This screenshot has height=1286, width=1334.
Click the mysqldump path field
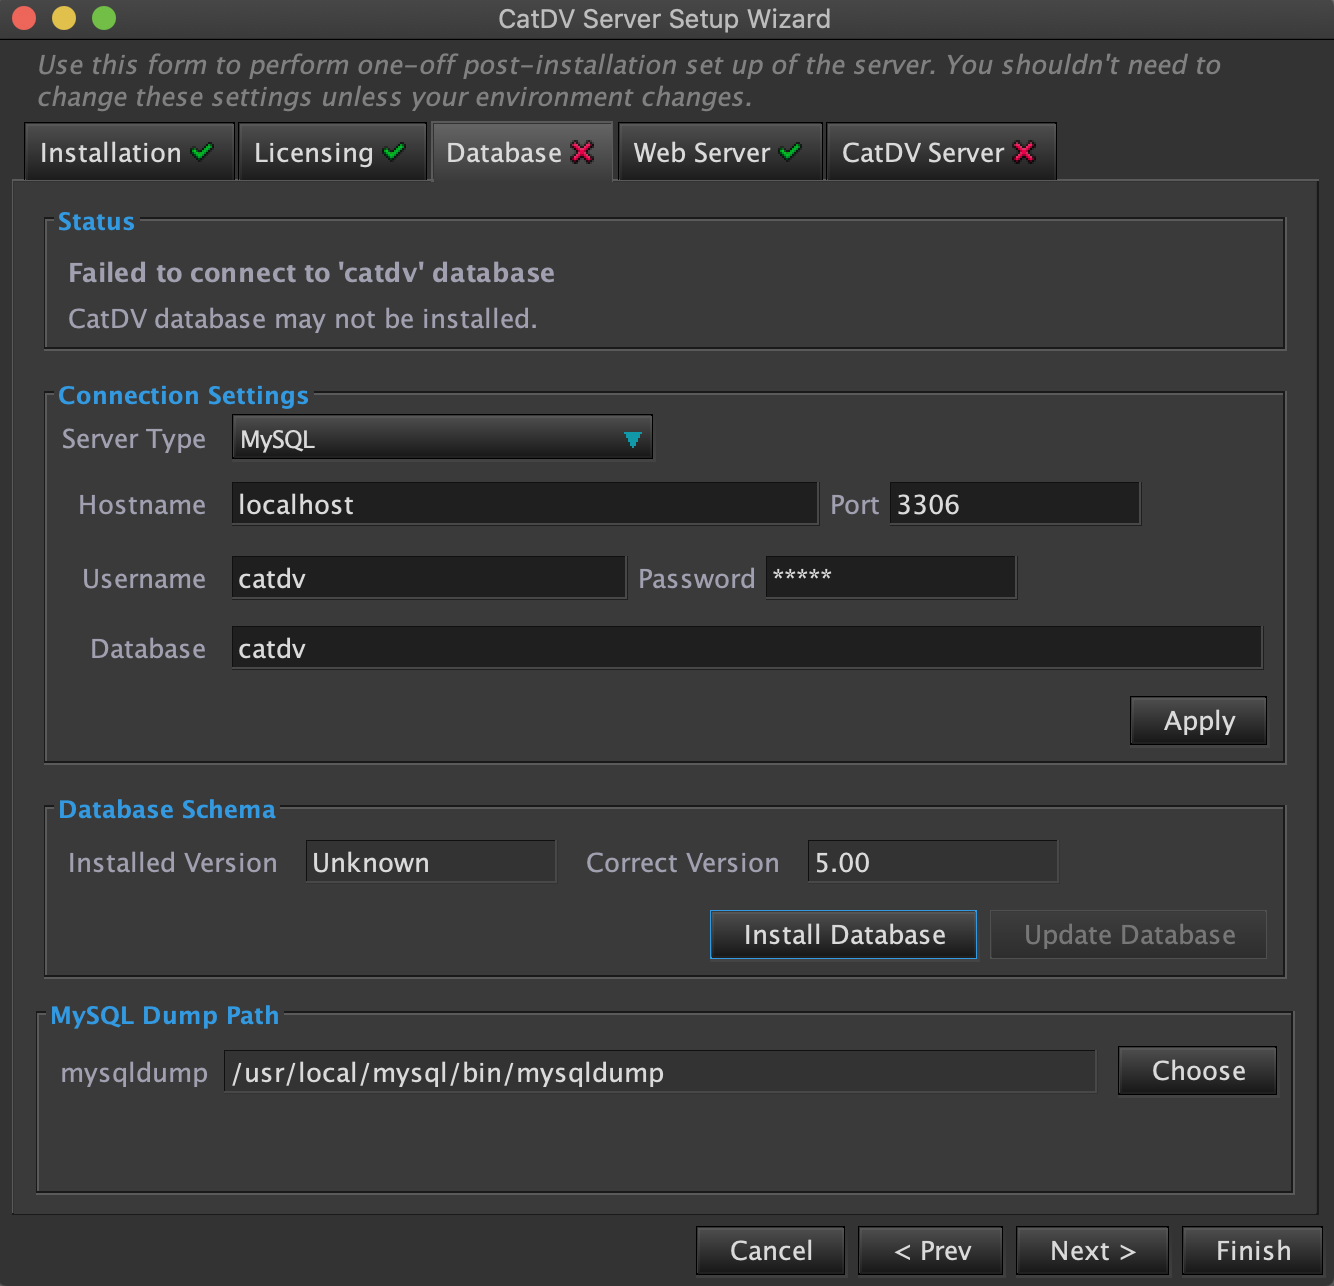tap(659, 1072)
